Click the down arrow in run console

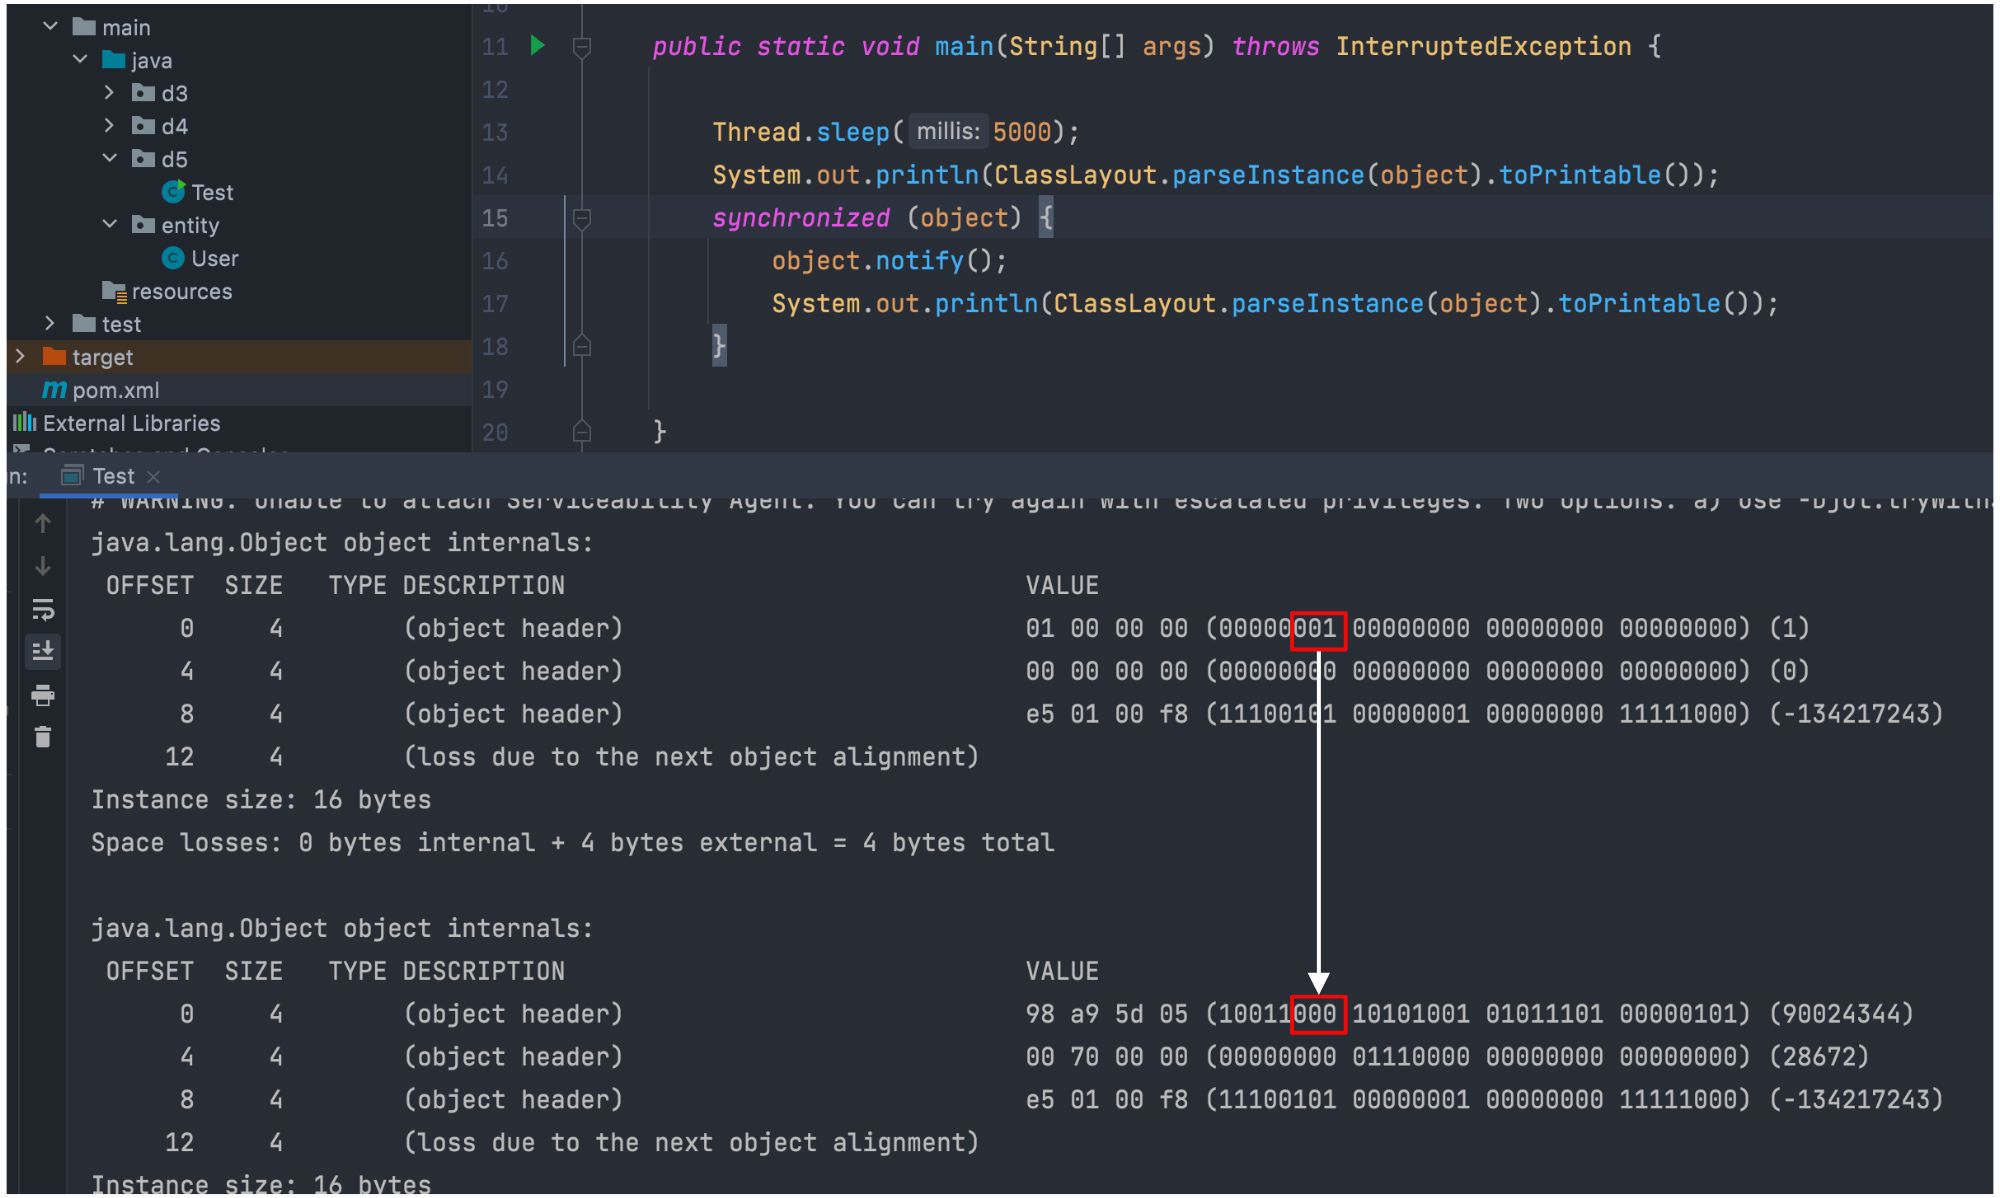click(x=43, y=566)
